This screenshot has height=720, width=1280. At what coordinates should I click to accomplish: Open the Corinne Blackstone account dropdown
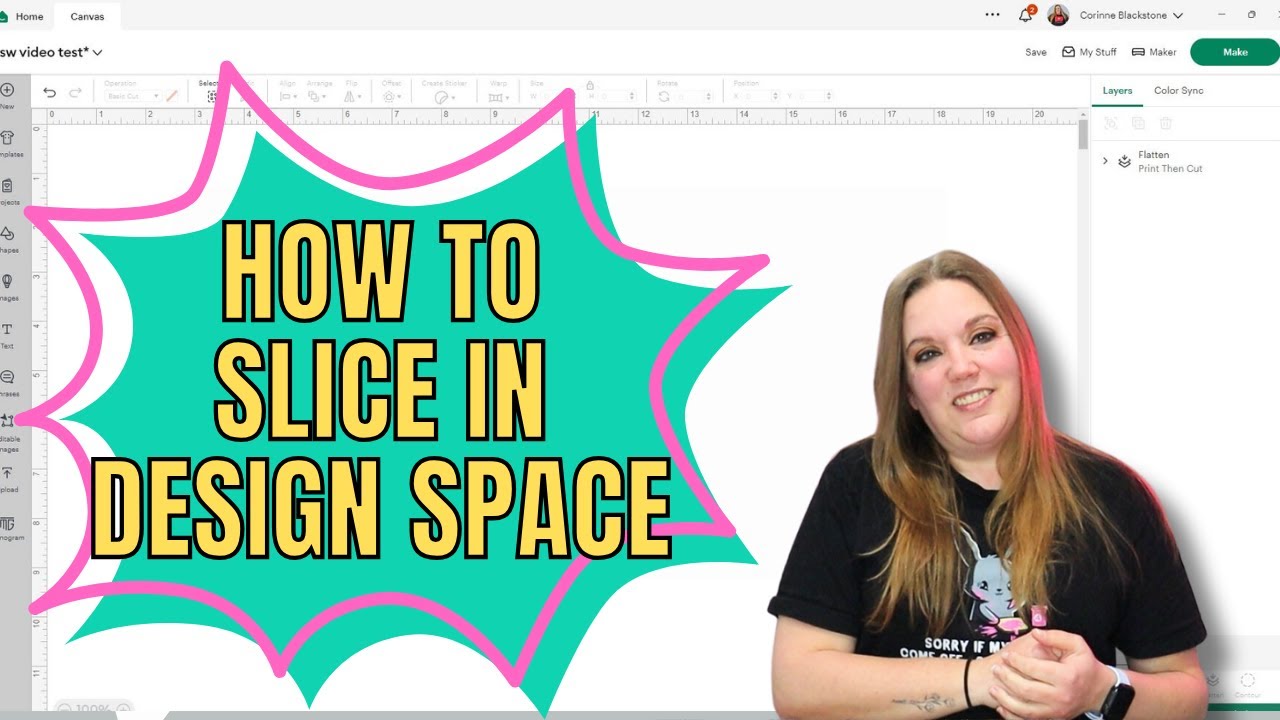1131,15
